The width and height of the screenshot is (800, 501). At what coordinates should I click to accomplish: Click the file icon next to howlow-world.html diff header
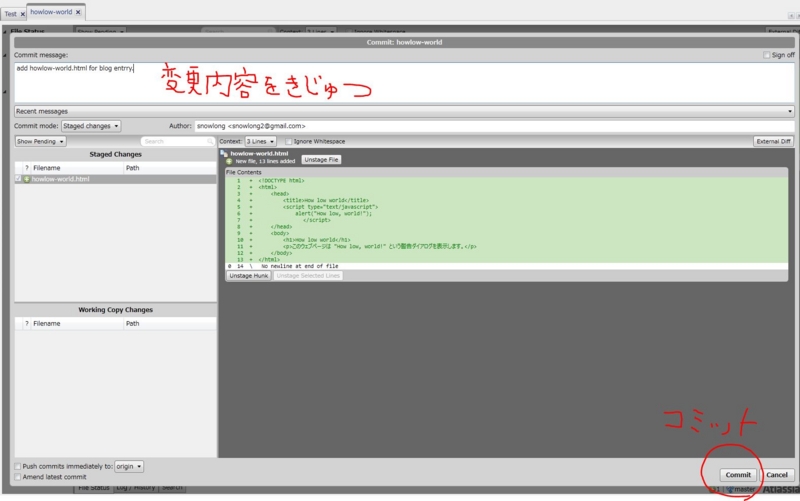point(223,153)
